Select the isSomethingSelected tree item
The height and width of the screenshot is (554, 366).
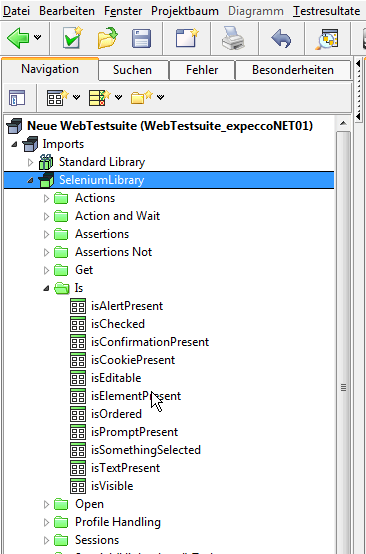146,450
